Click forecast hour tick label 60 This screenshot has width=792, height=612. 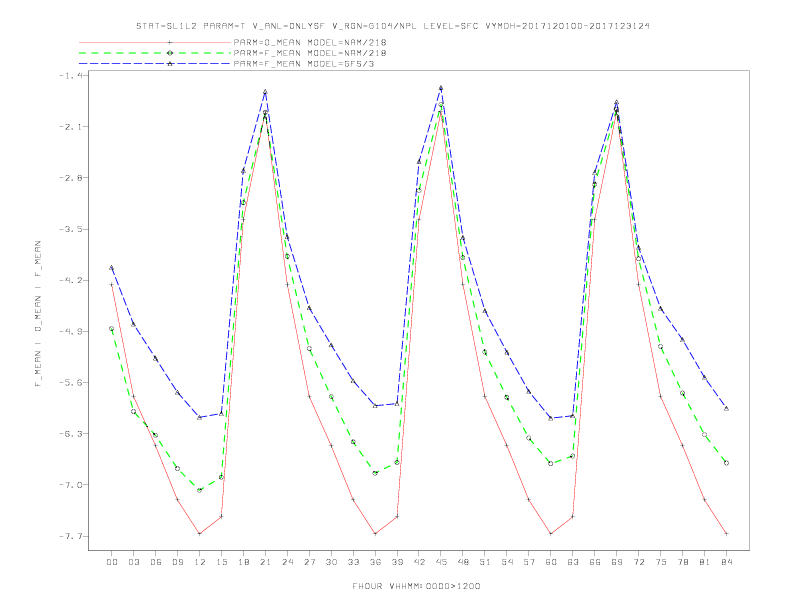click(551, 562)
